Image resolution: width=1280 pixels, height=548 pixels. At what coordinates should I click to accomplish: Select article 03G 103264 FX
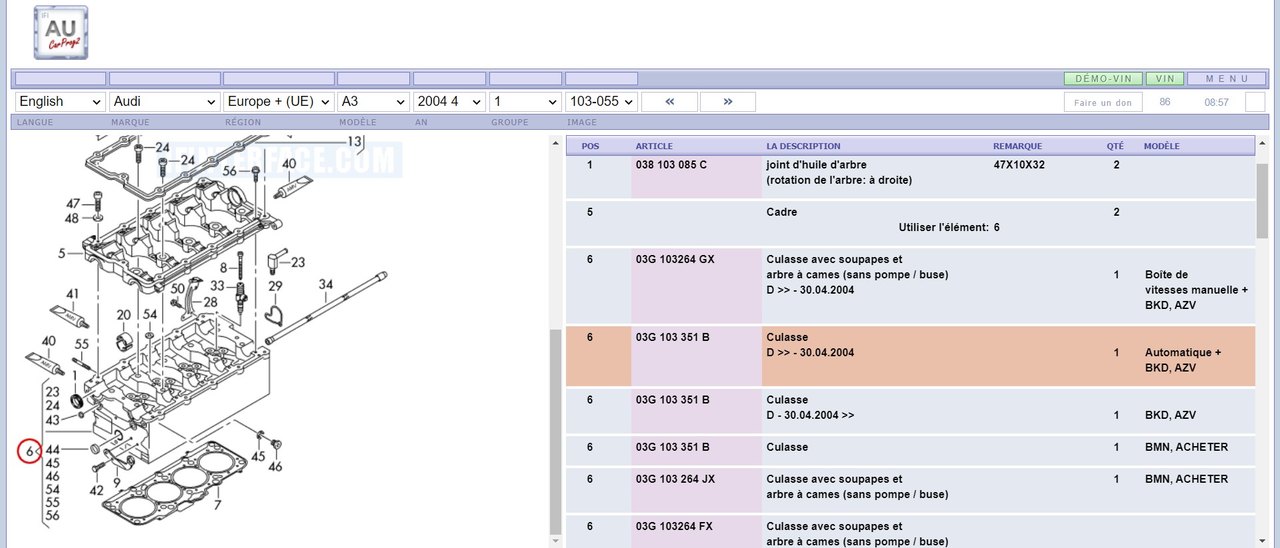675,527
